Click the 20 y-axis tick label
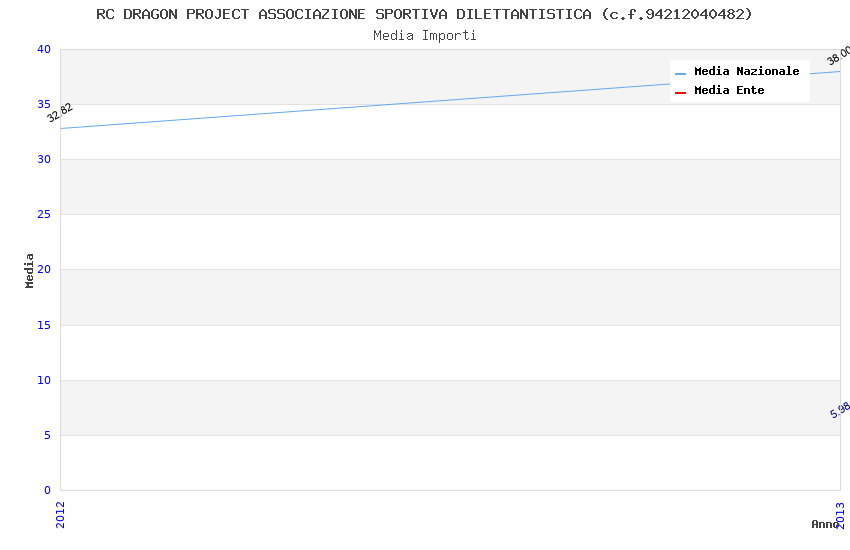 pyautogui.click(x=43, y=270)
